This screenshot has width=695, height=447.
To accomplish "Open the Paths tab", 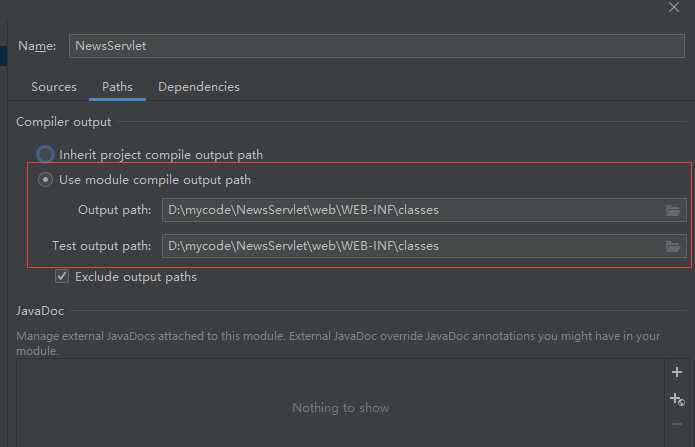I will point(117,87).
